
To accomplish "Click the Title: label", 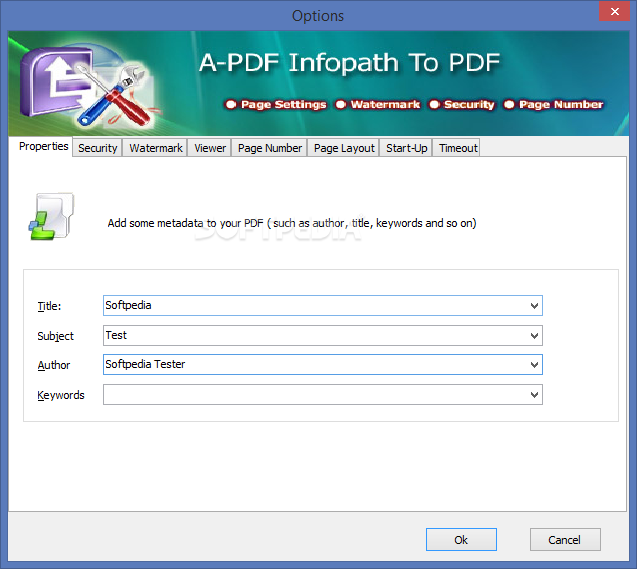I will pos(49,306).
